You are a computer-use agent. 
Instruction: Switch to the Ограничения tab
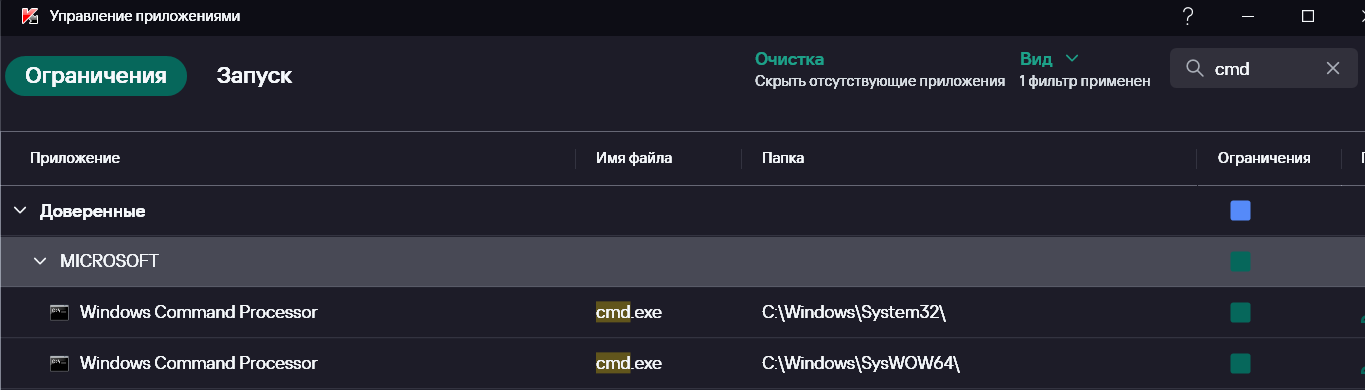tap(96, 76)
